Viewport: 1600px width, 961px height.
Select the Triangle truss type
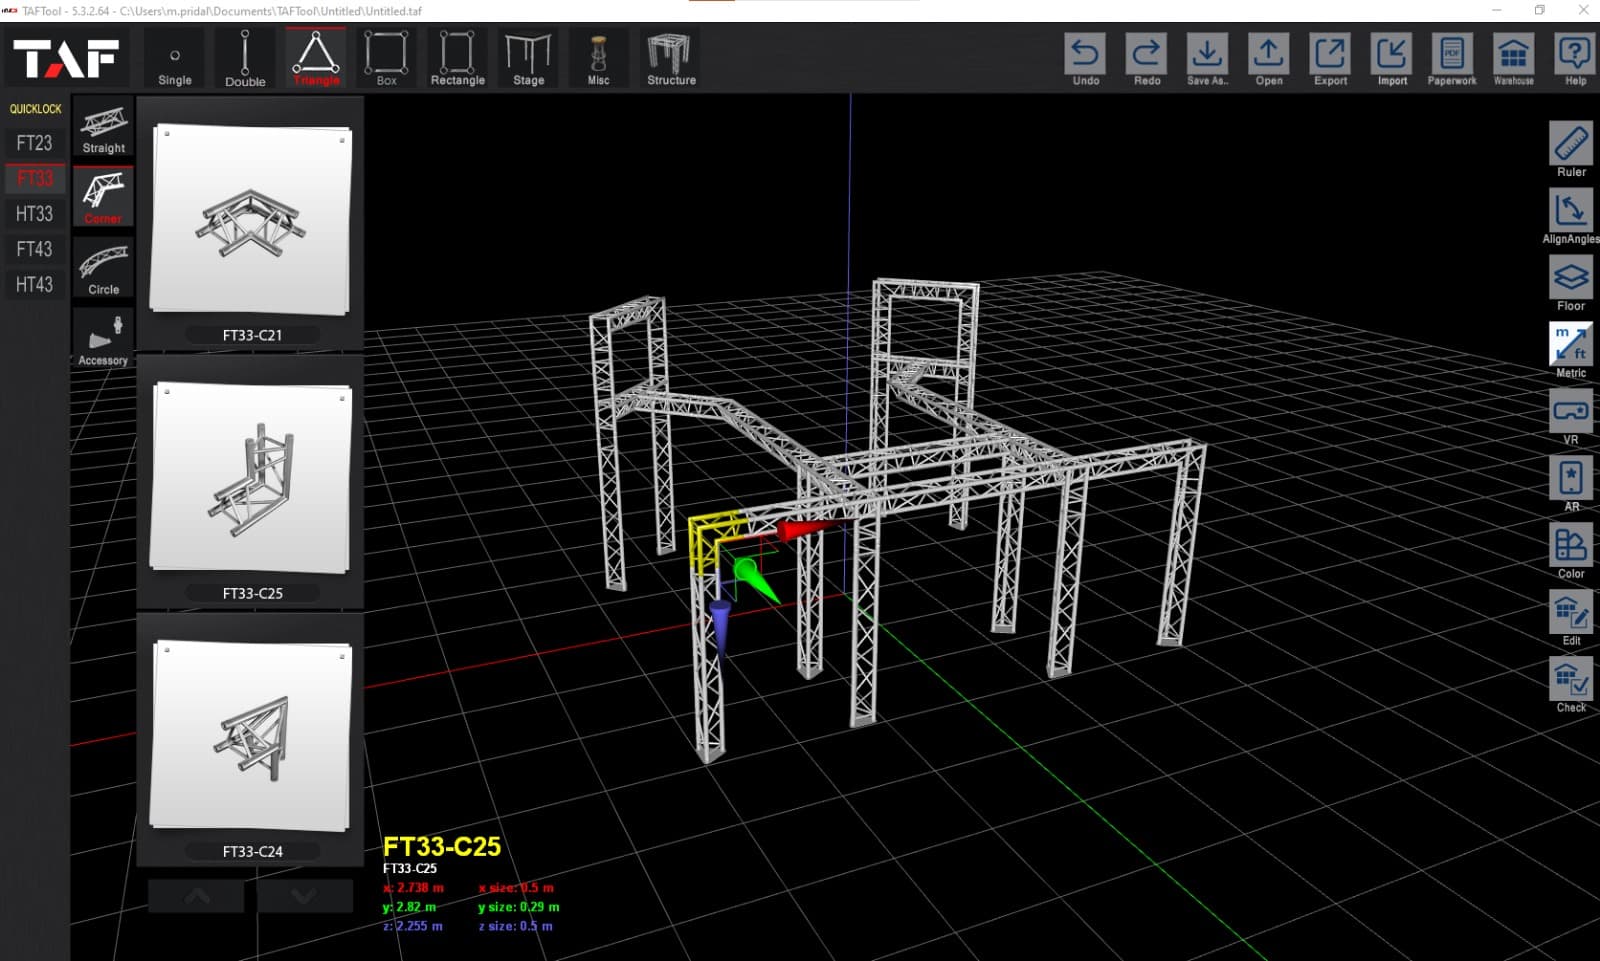click(x=316, y=58)
